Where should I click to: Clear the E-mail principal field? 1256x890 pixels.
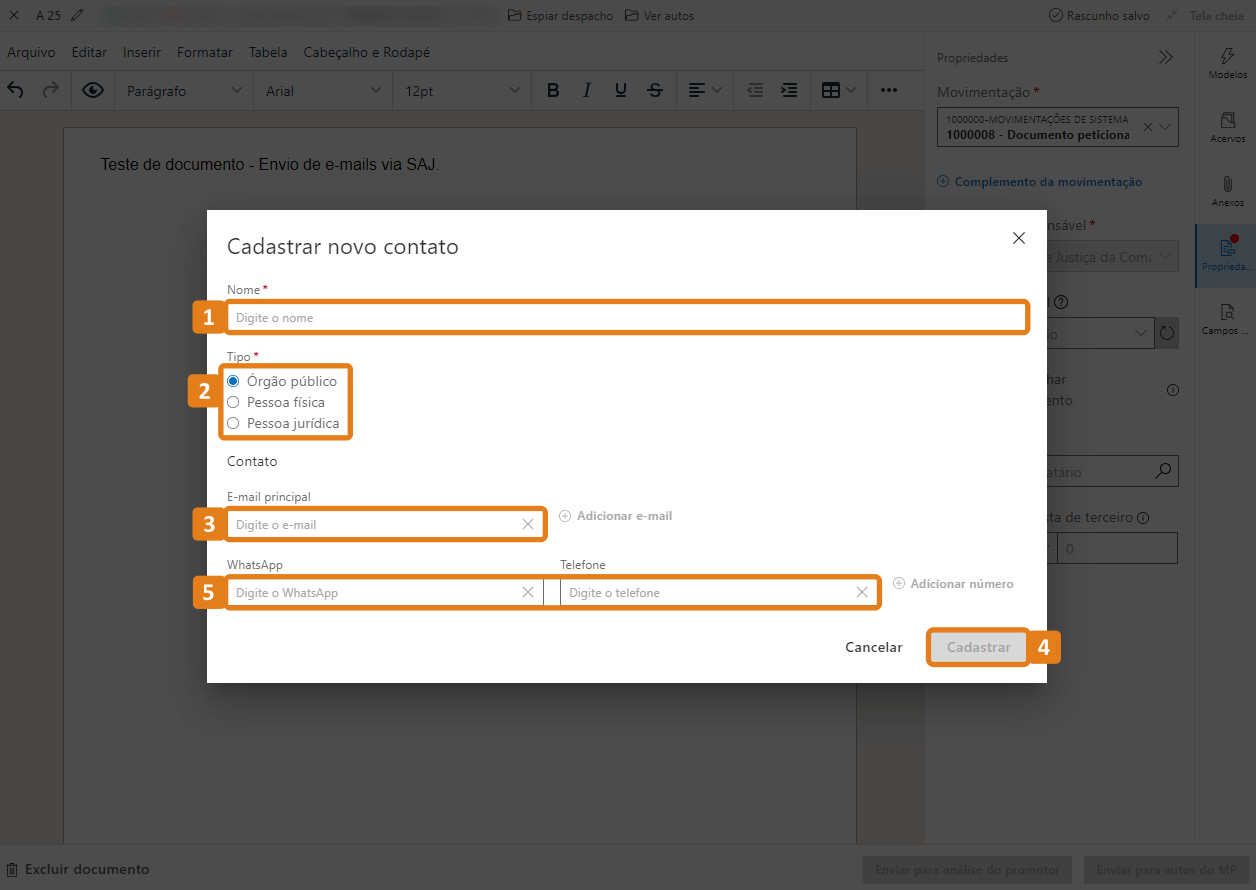click(528, 524)
